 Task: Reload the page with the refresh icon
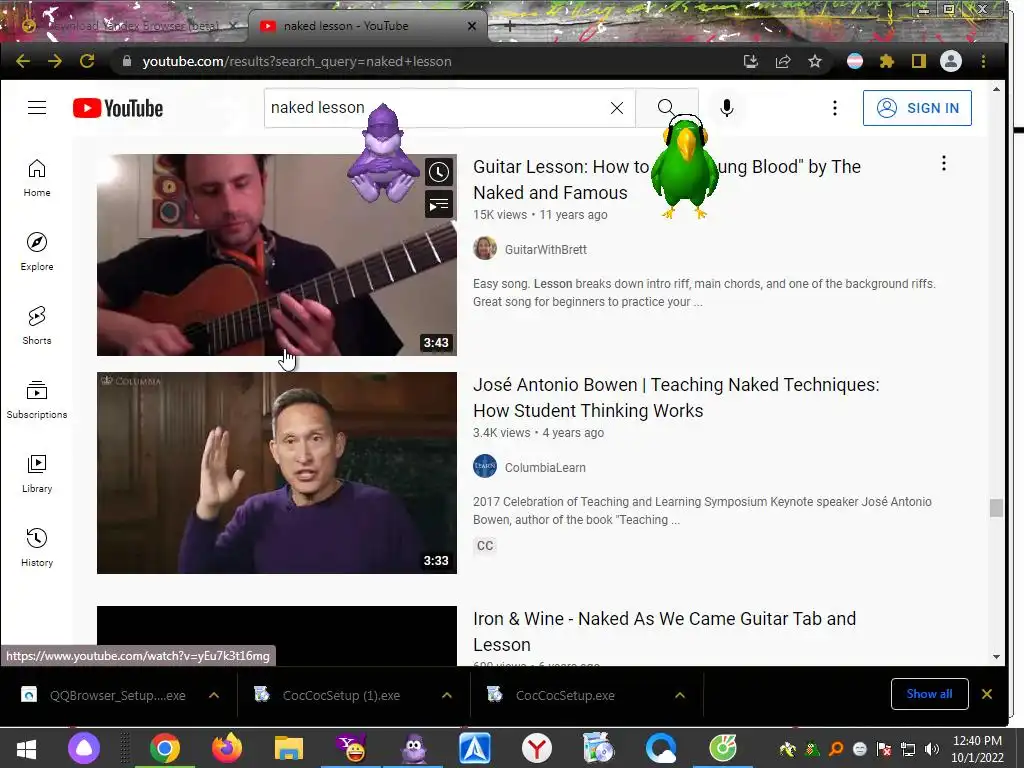(x=87, y=61)
